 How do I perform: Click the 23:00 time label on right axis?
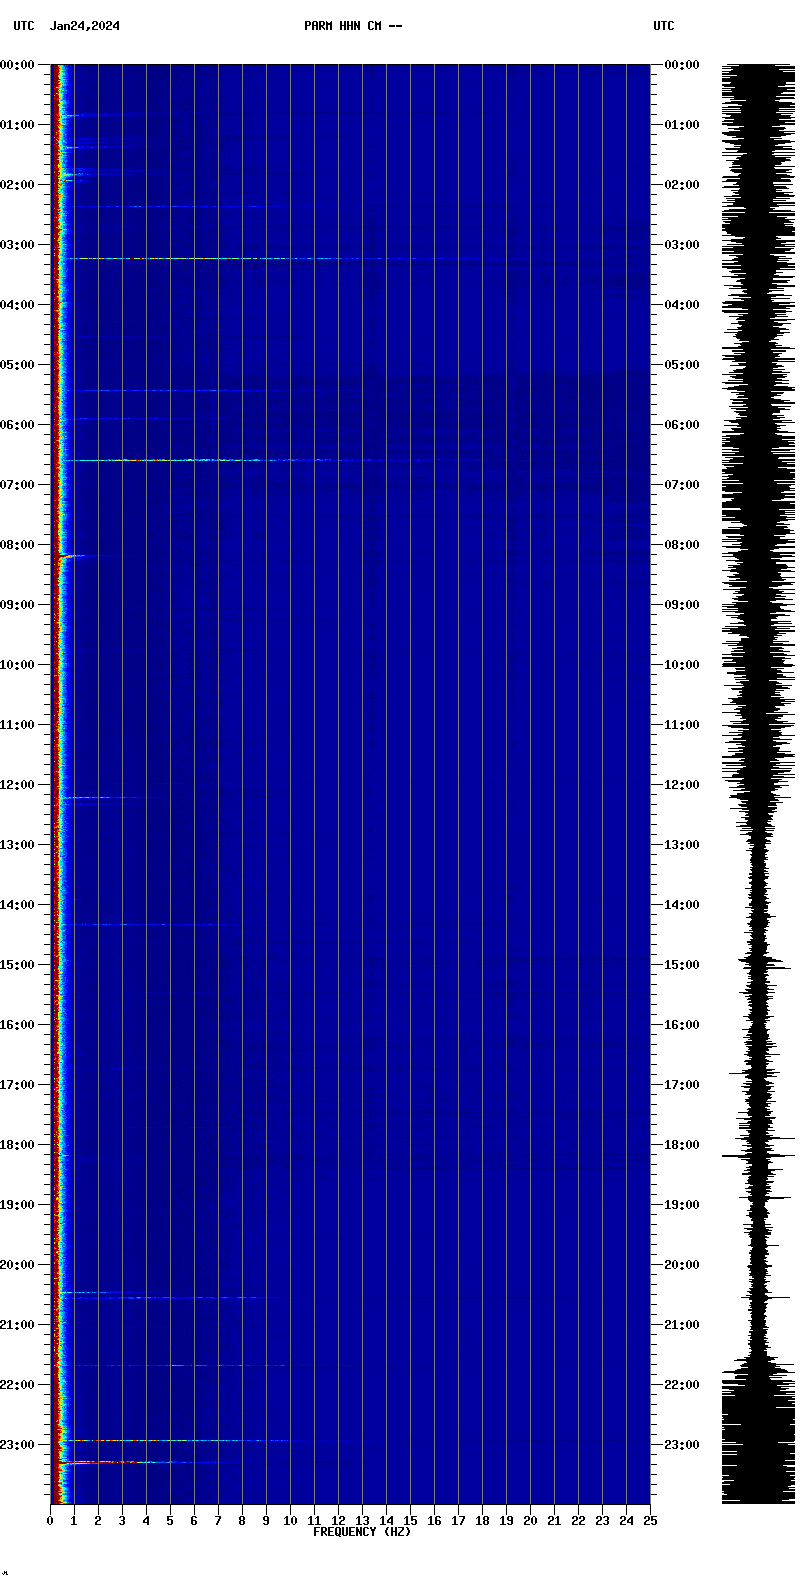pyautogui.click(x=683, y=1445)
